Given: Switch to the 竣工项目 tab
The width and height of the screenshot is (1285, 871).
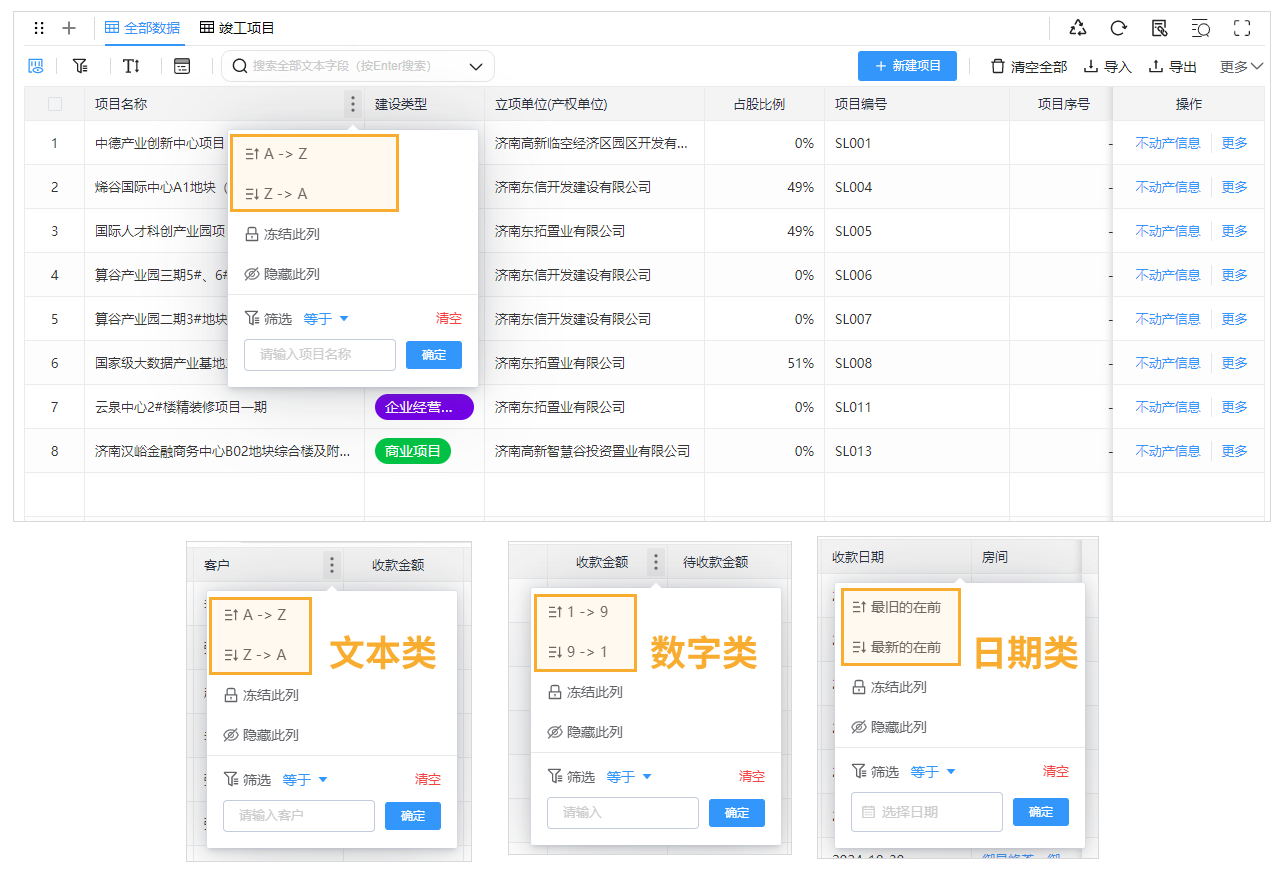Looking at the screenshot, I should pos(236,28).
